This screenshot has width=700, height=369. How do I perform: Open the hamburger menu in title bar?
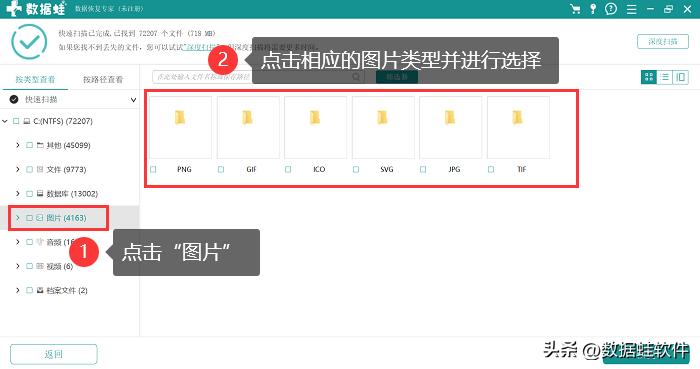(631, 9)
